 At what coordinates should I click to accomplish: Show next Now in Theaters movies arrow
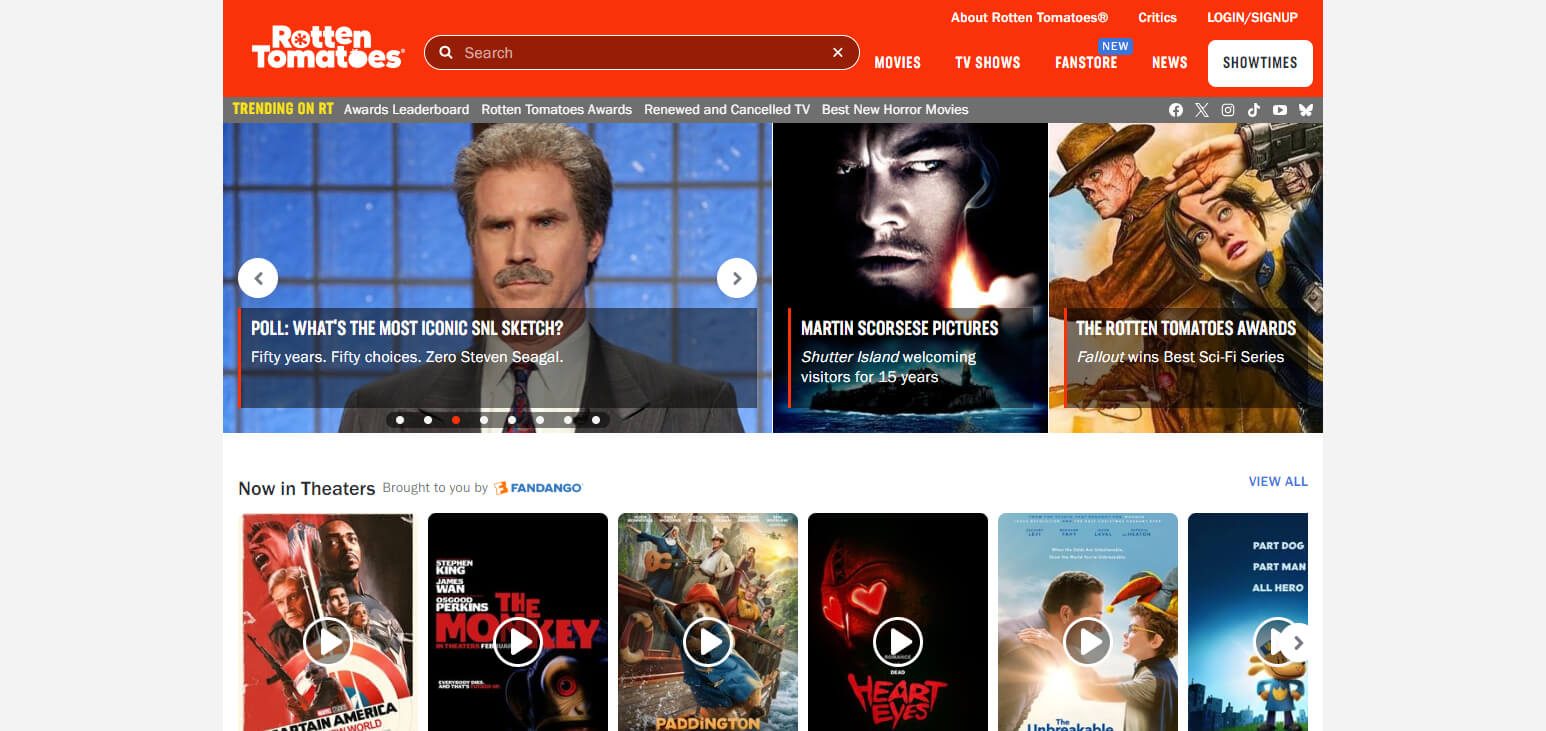pyautogui.click(x=1297, y=643)
